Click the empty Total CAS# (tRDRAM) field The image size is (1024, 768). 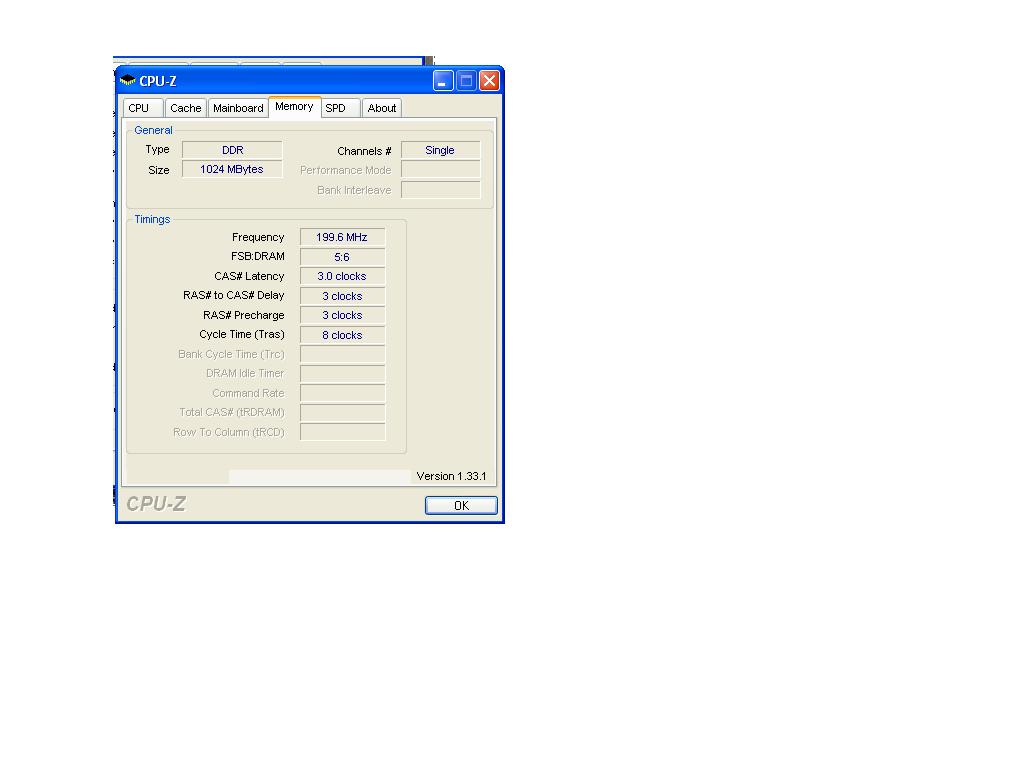[342, 413]
